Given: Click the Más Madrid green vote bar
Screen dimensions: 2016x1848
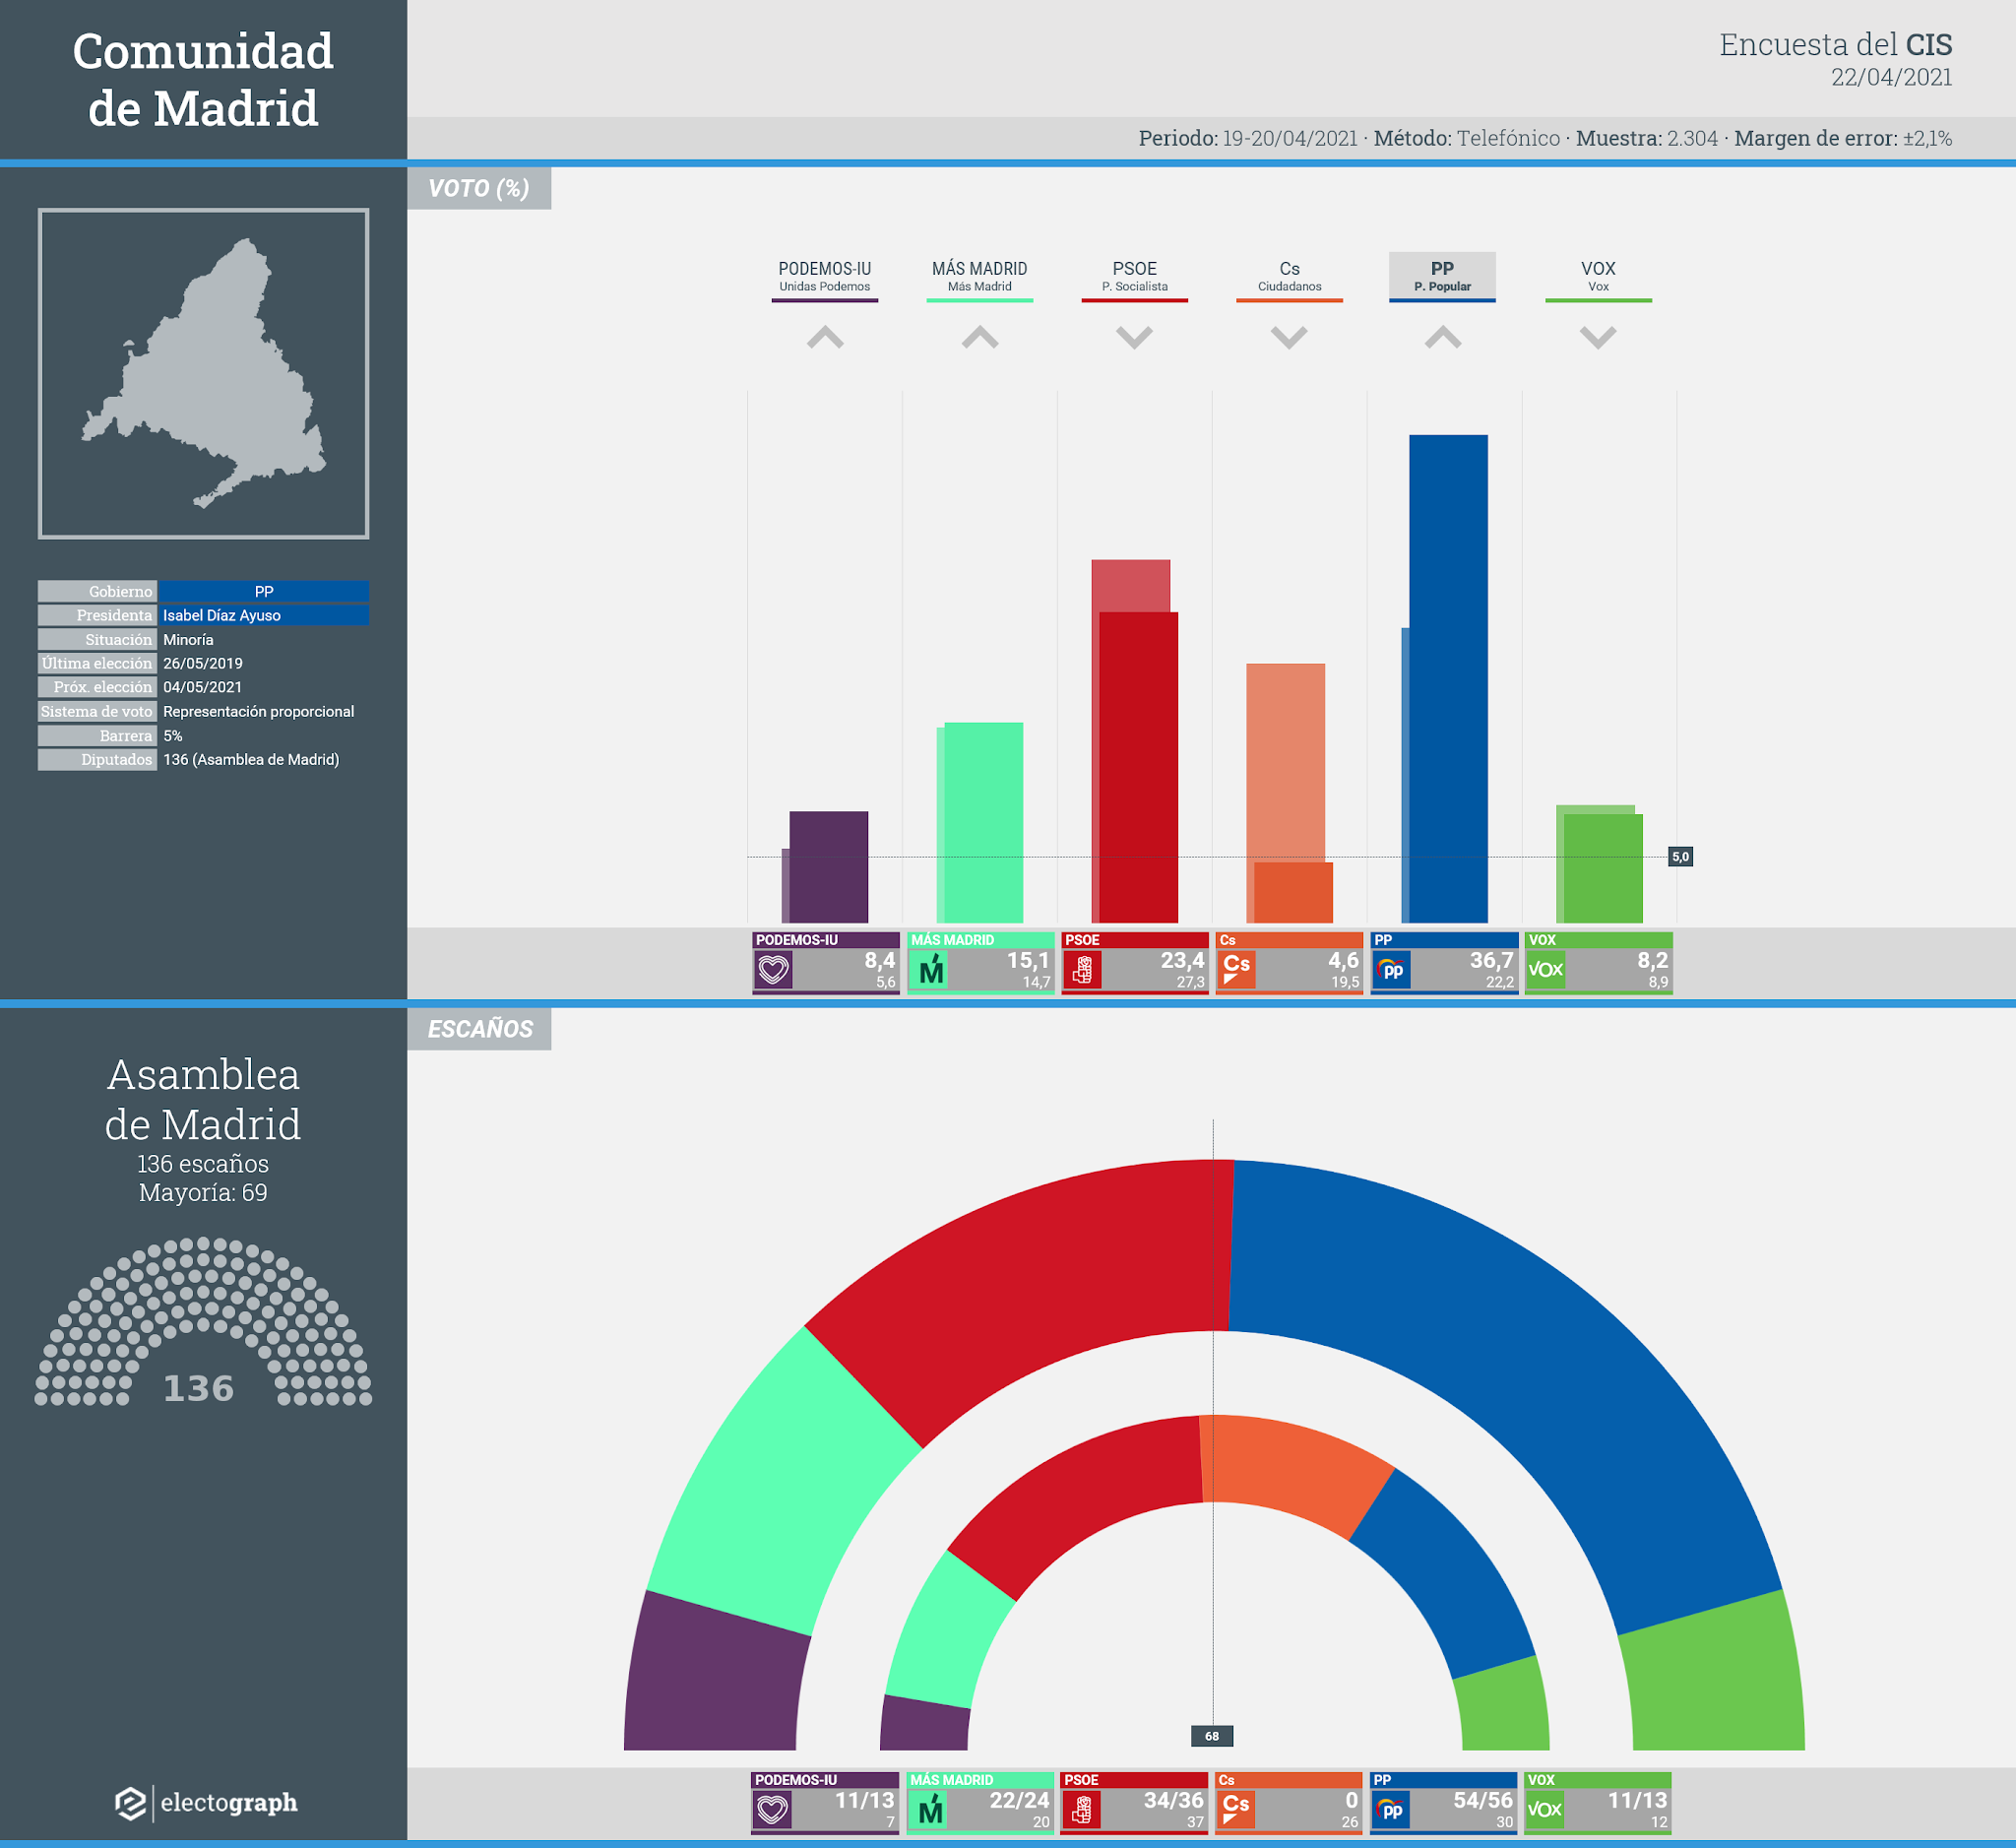Looking at the screenshot, I should click(983, 822).
